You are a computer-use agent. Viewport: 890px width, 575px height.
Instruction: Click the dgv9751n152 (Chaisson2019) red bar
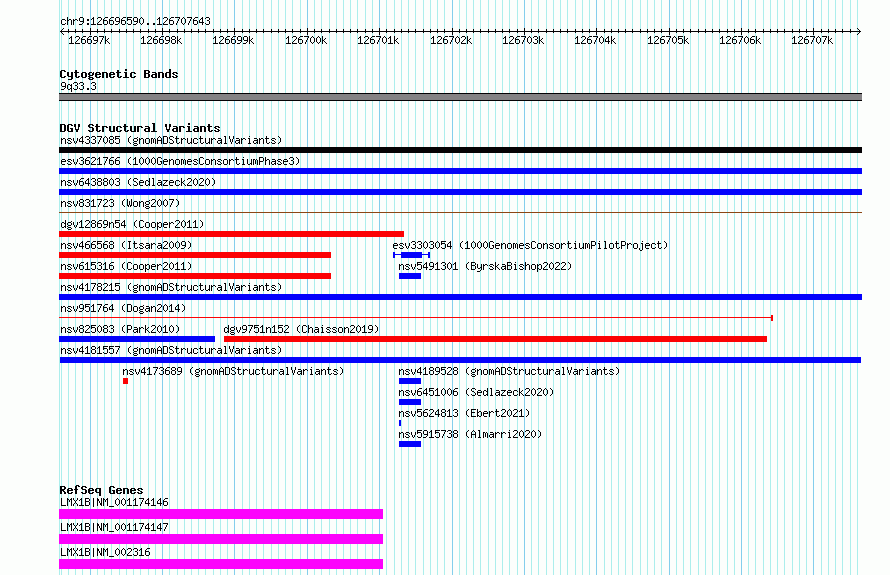click(x=496, y=339)
